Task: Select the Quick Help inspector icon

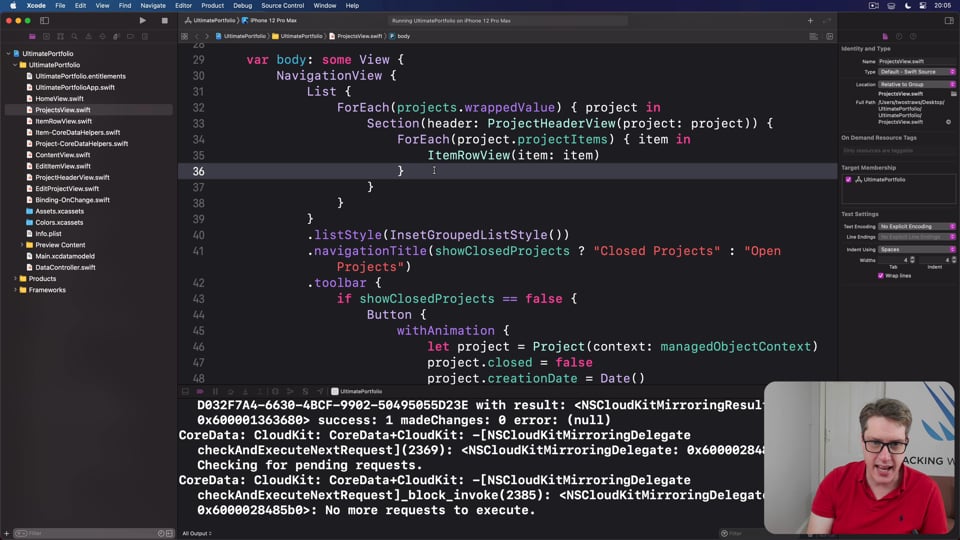Action: pos(913,36)
